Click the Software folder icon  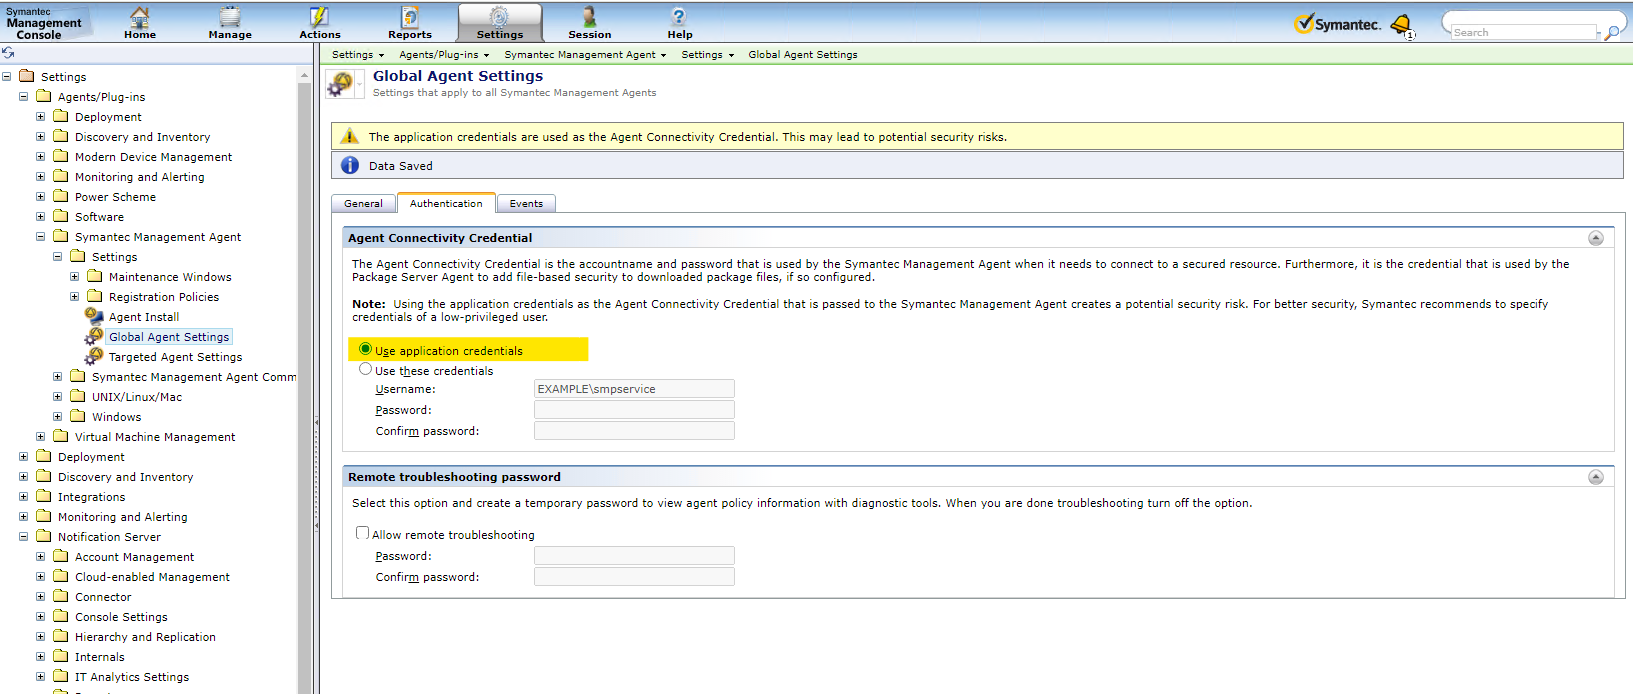[x=61, y=216]
